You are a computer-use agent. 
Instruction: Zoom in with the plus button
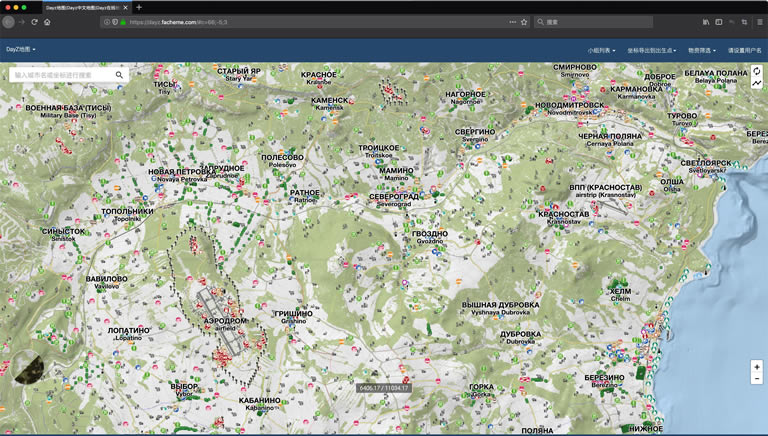[757, 367]
